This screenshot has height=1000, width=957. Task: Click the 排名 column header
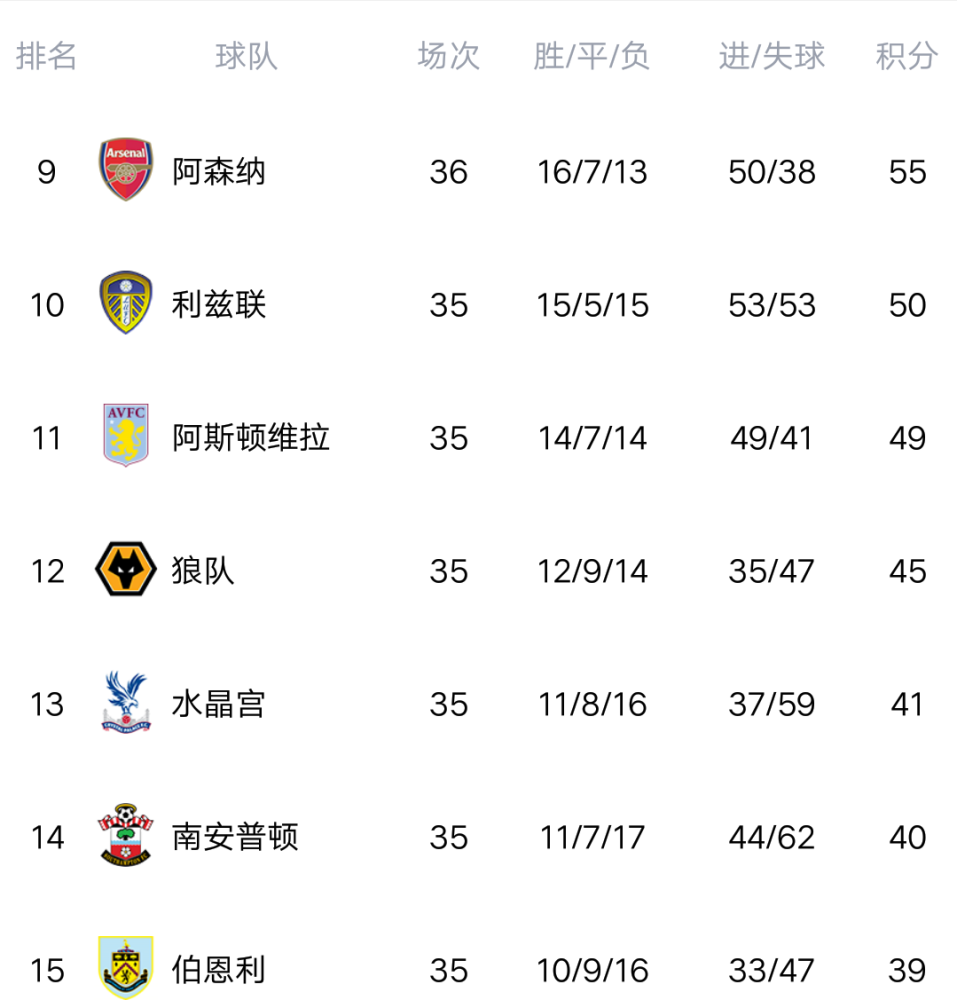[47, 56]
